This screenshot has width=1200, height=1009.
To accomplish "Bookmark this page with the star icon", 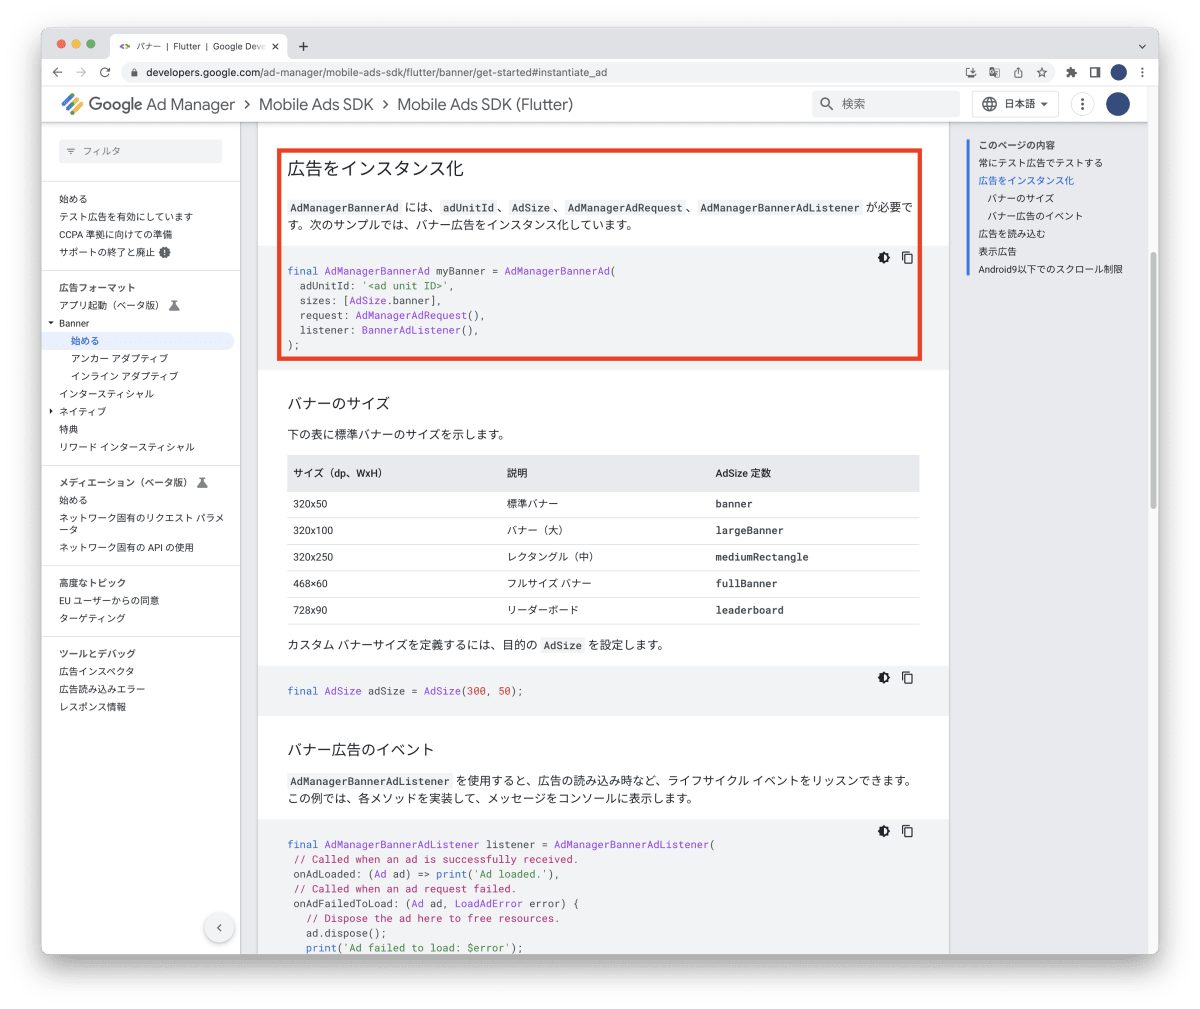I will 1042,72.
